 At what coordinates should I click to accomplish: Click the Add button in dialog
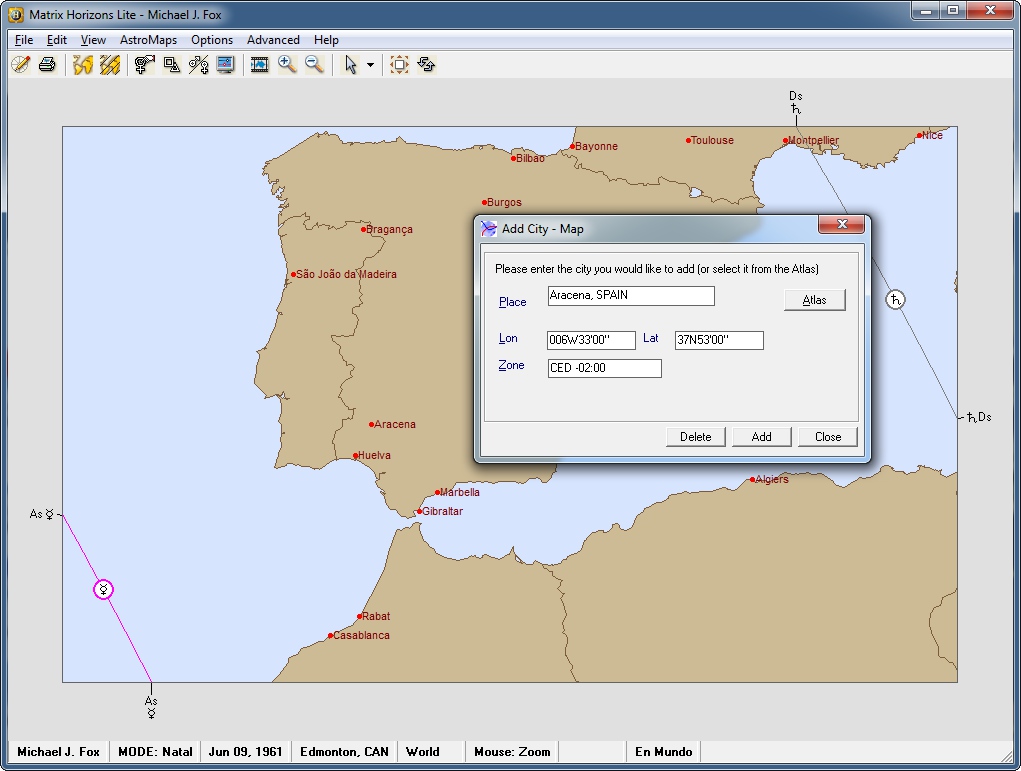(x=761, y=437)
